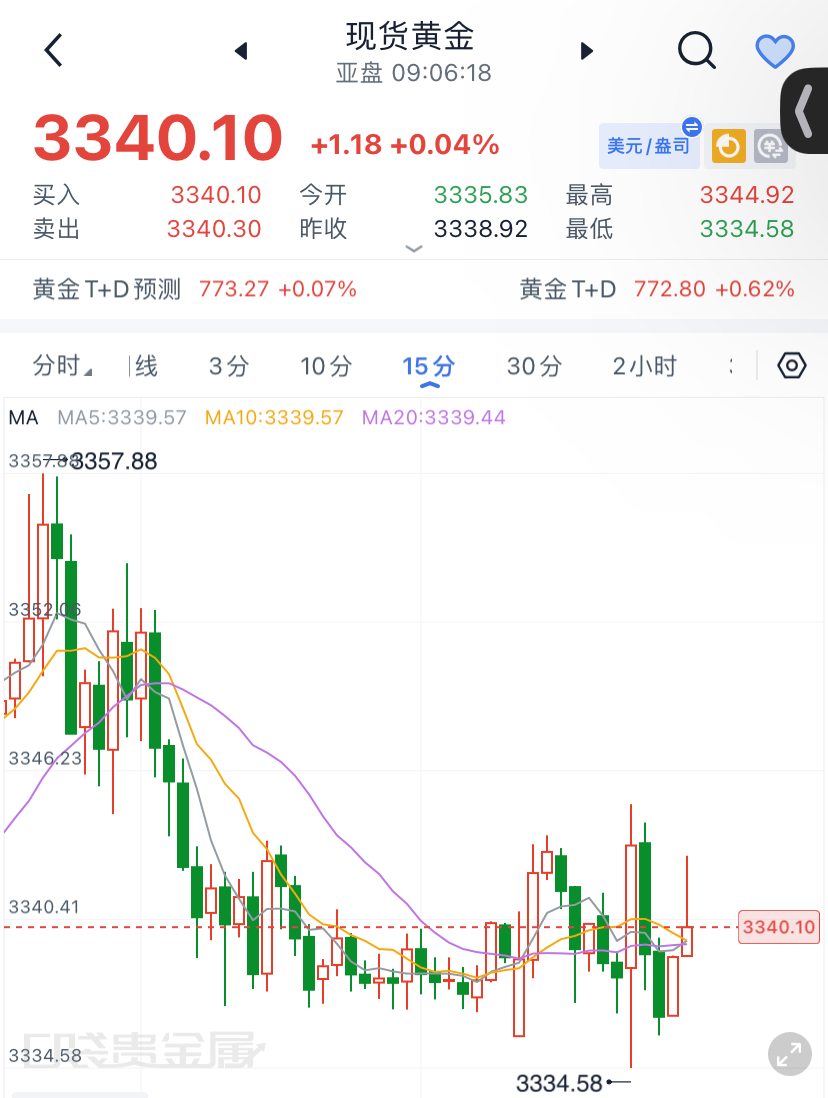Switch the 美元/盎司 price unit
Image resolution: width=828 pixels, height=1098 pixels.
(649, 146)
